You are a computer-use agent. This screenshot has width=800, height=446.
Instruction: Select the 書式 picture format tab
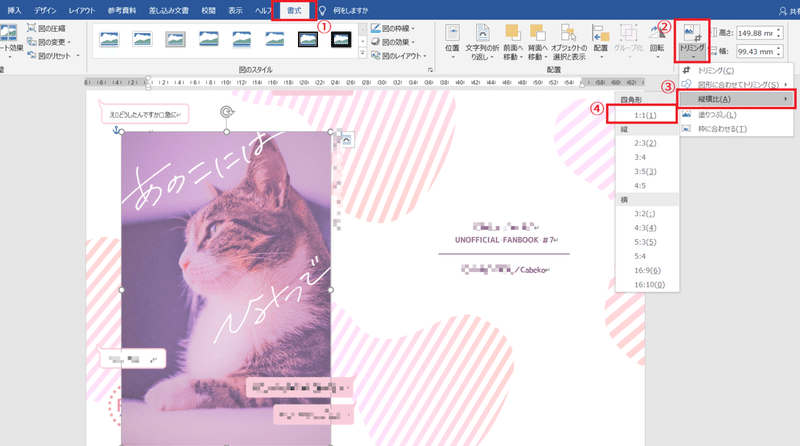(x=294, y=10)
